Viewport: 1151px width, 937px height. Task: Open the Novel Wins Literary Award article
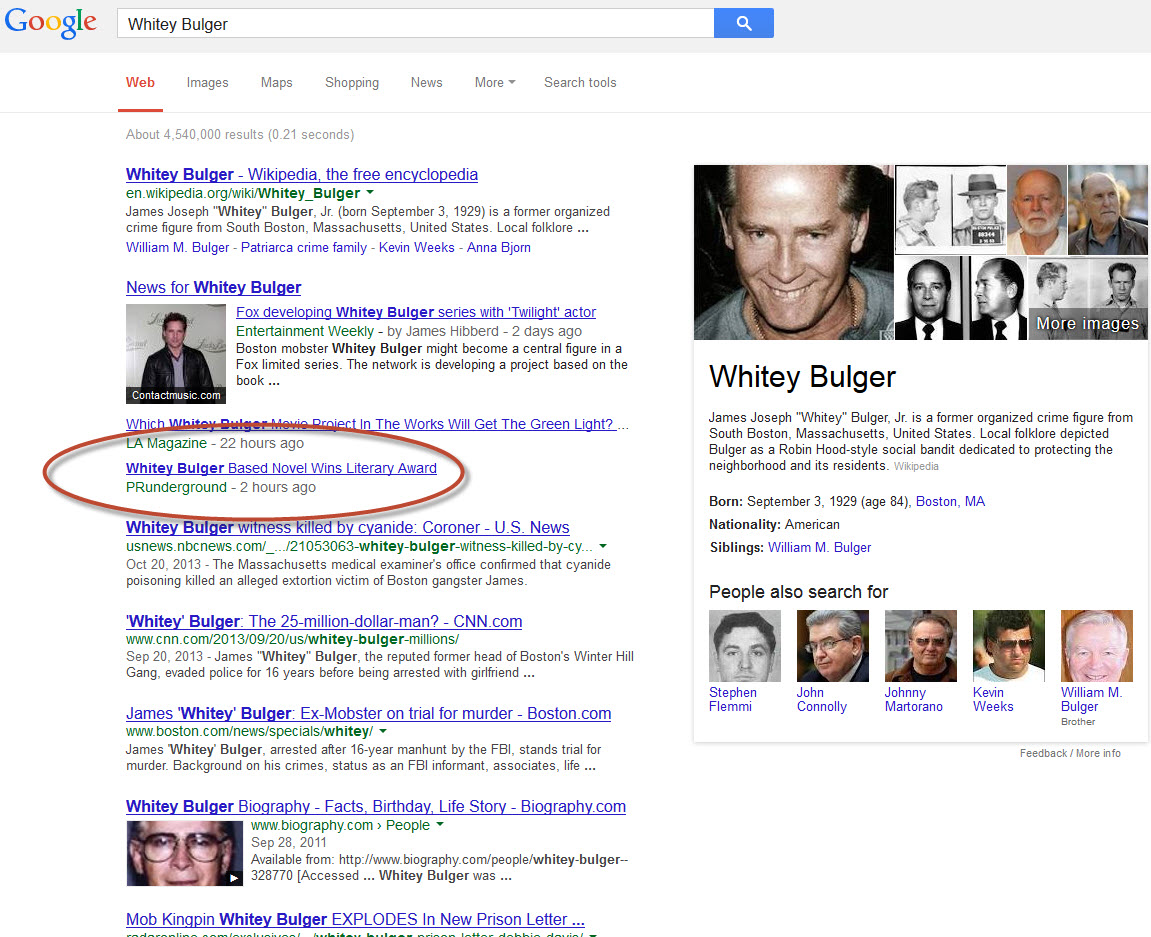(281, 468)
